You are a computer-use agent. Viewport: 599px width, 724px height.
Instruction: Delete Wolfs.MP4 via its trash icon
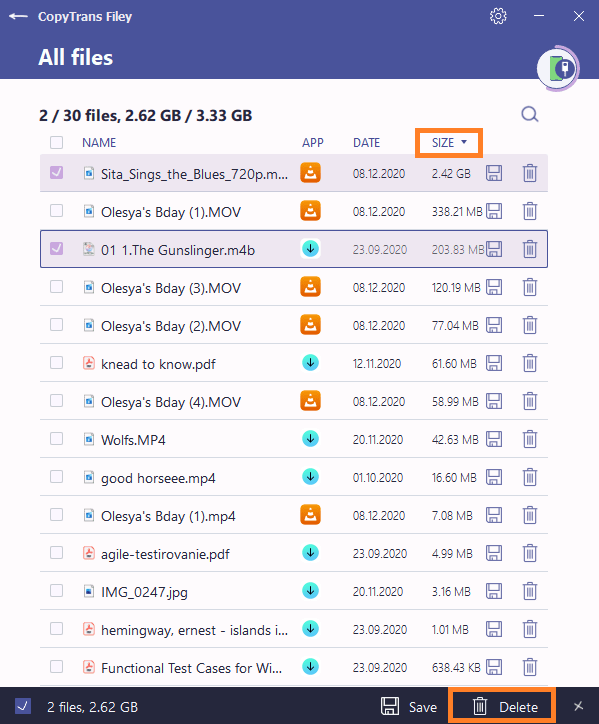(530, 439)
